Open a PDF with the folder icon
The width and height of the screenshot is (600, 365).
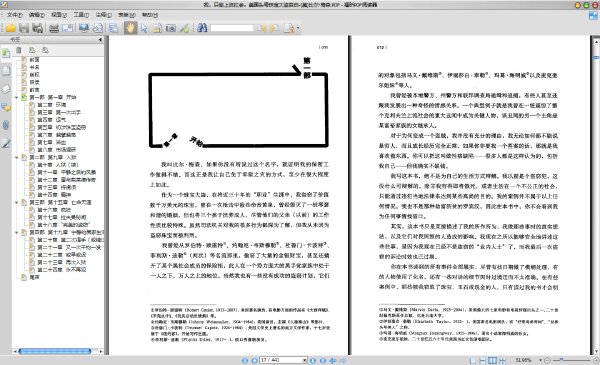point(10,28)
